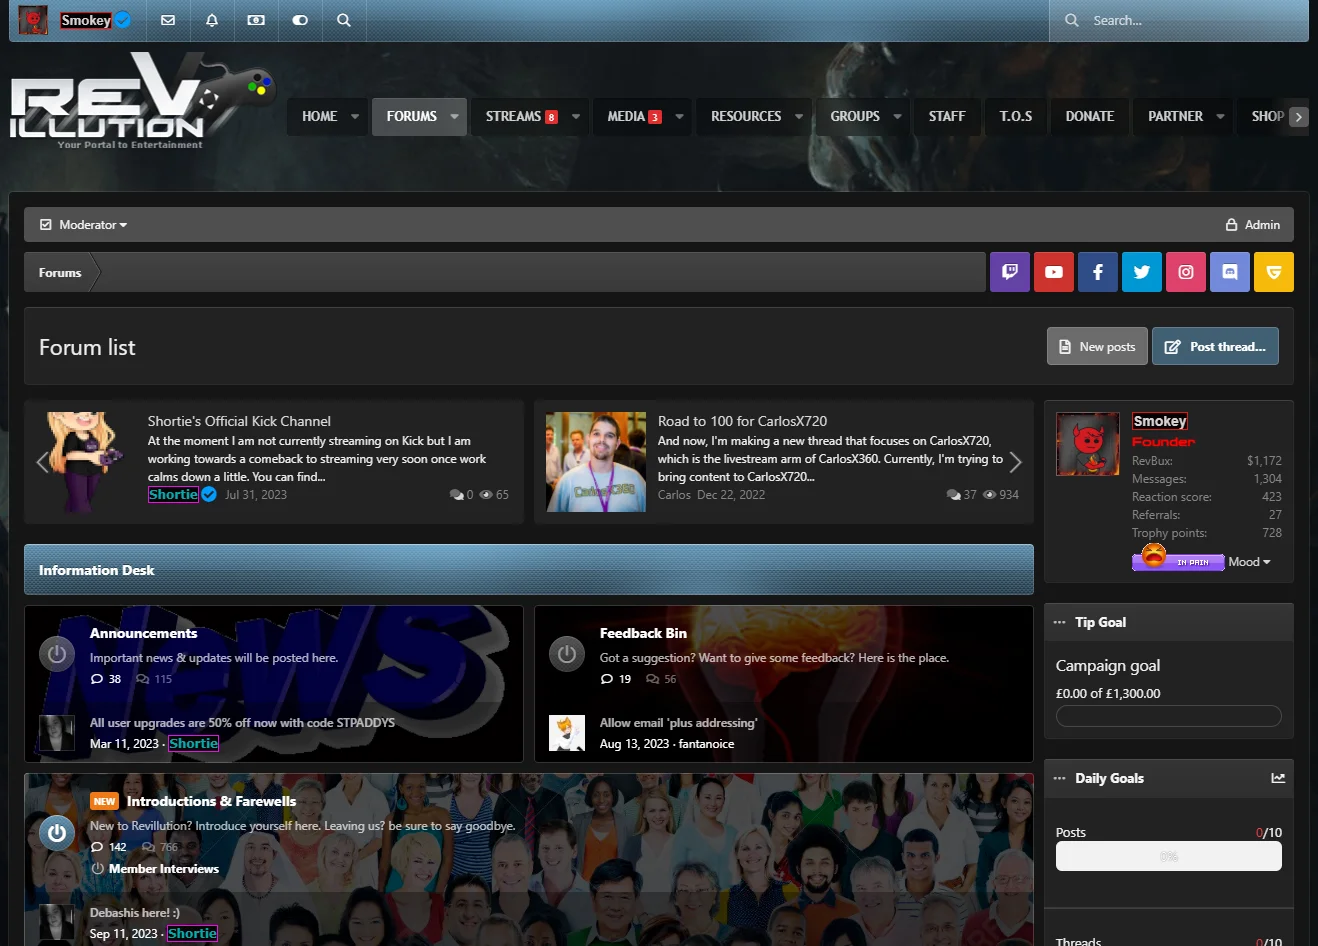
Task: Click the Campaign goal progress bar
Action: (1168, 716)
